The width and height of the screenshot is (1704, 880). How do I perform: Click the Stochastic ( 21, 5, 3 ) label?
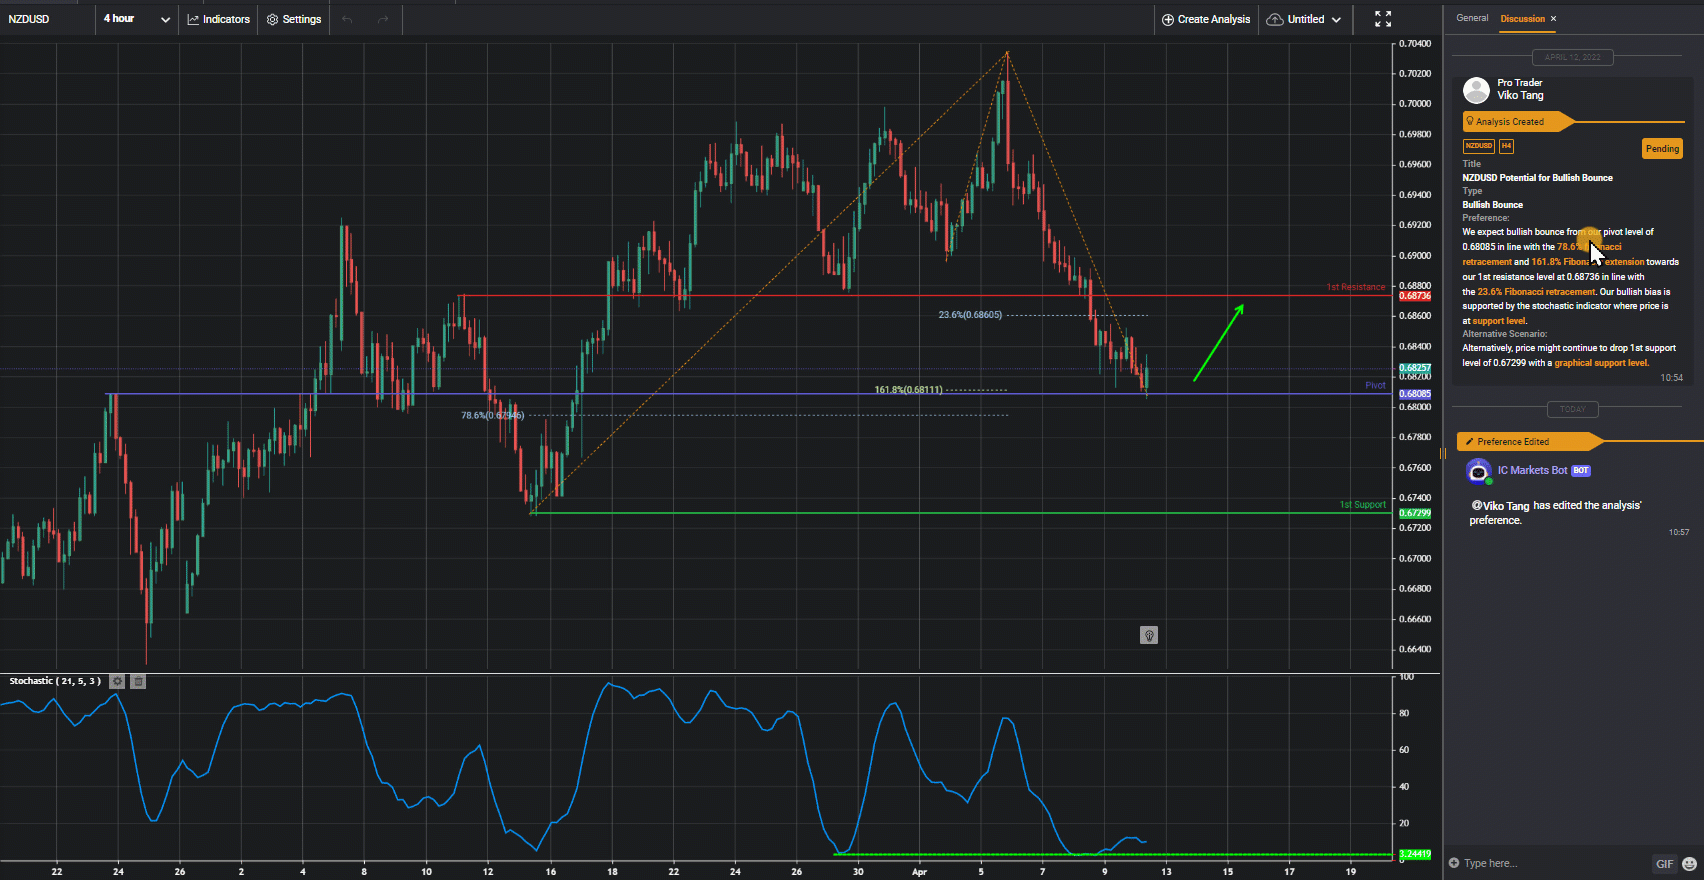(55, 681)
